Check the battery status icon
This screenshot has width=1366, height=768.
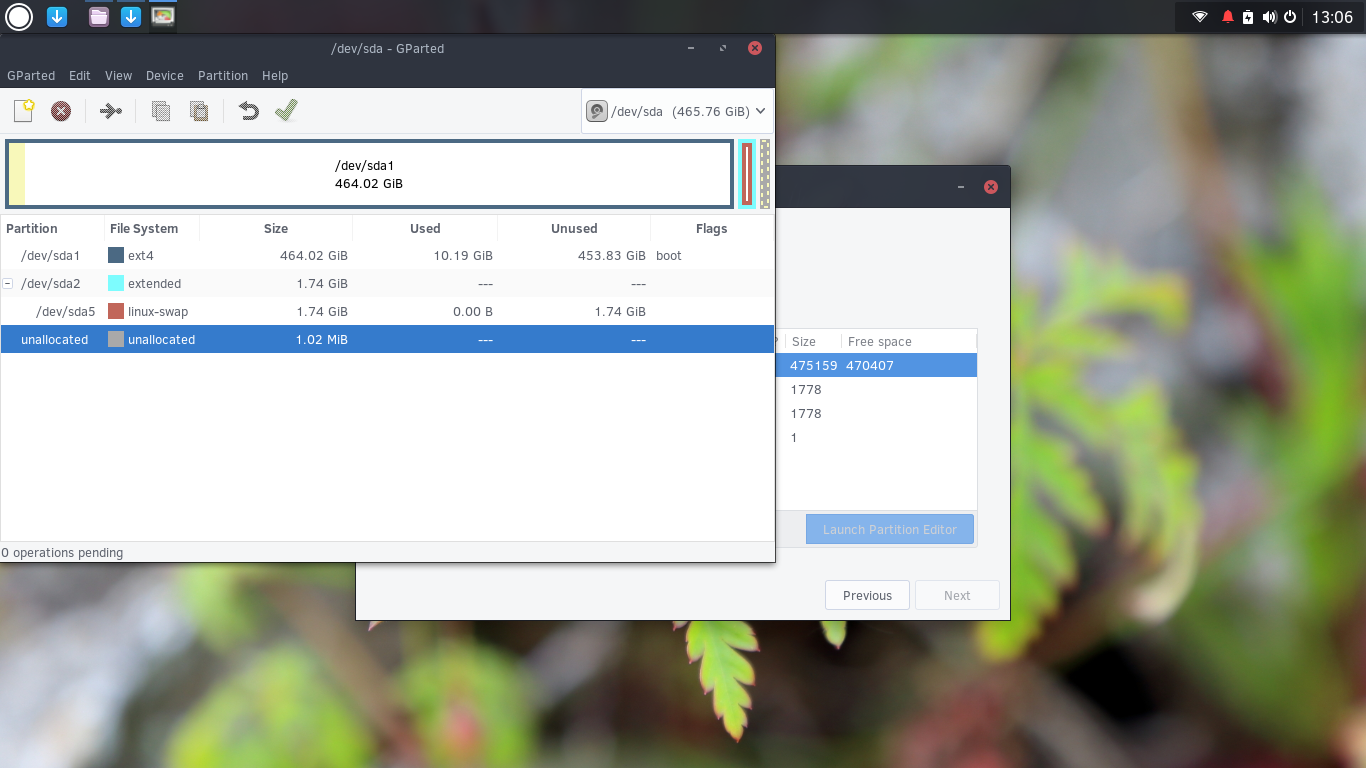pyautogui.click(x=1248, y=17)
